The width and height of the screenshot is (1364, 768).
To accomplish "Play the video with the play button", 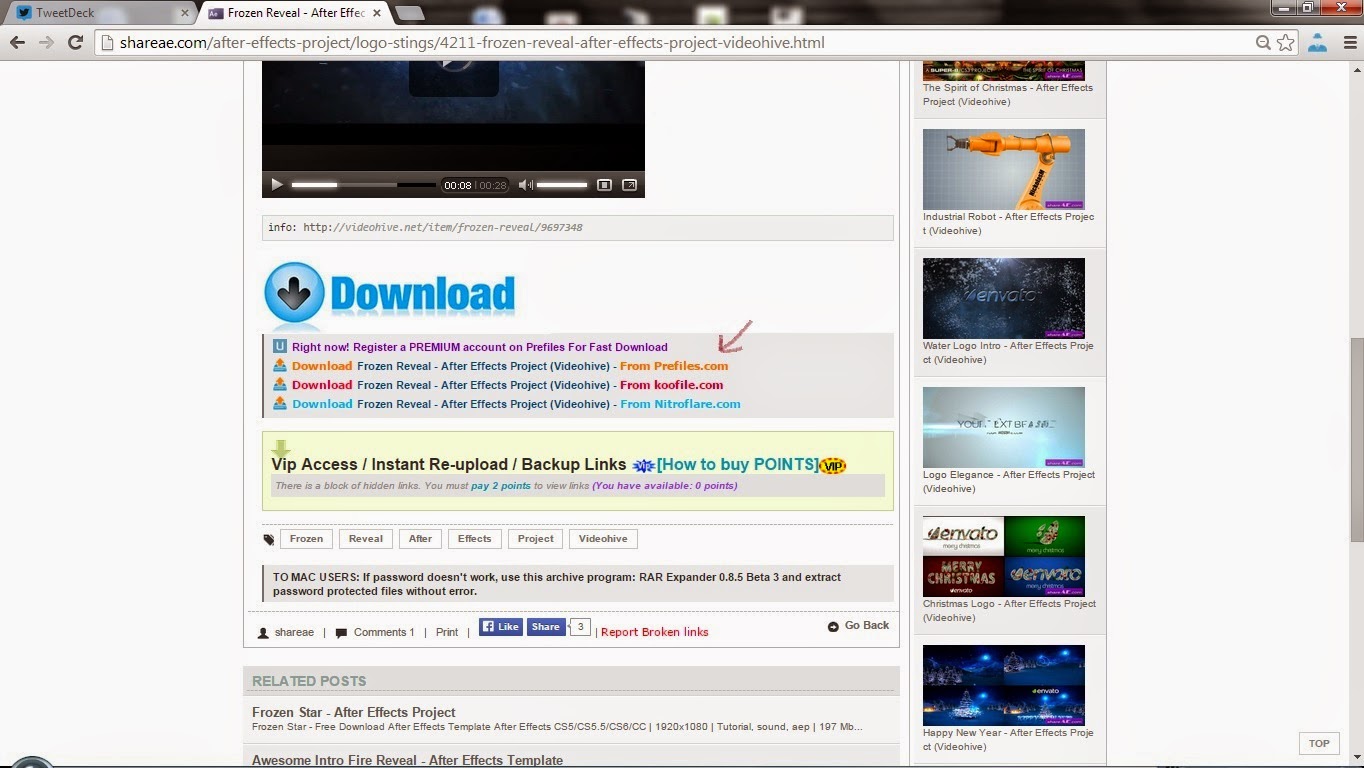I will point(277,185).
